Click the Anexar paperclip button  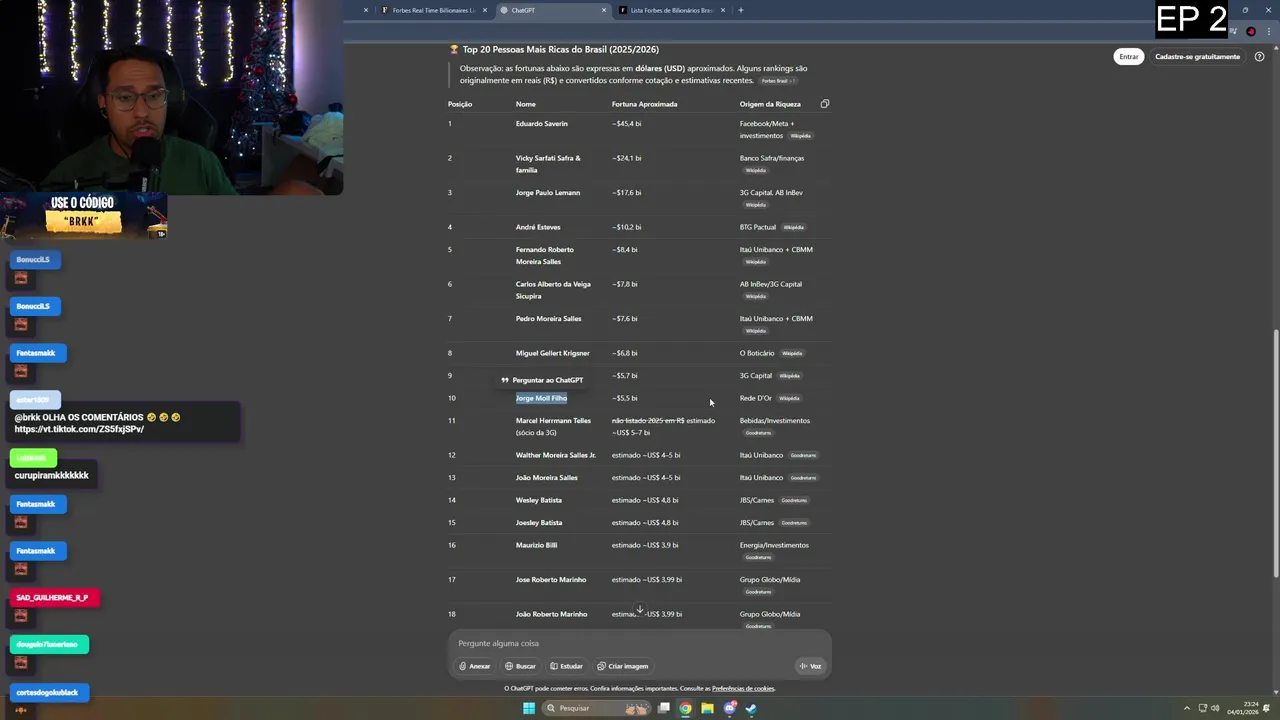tap(475, 666)
